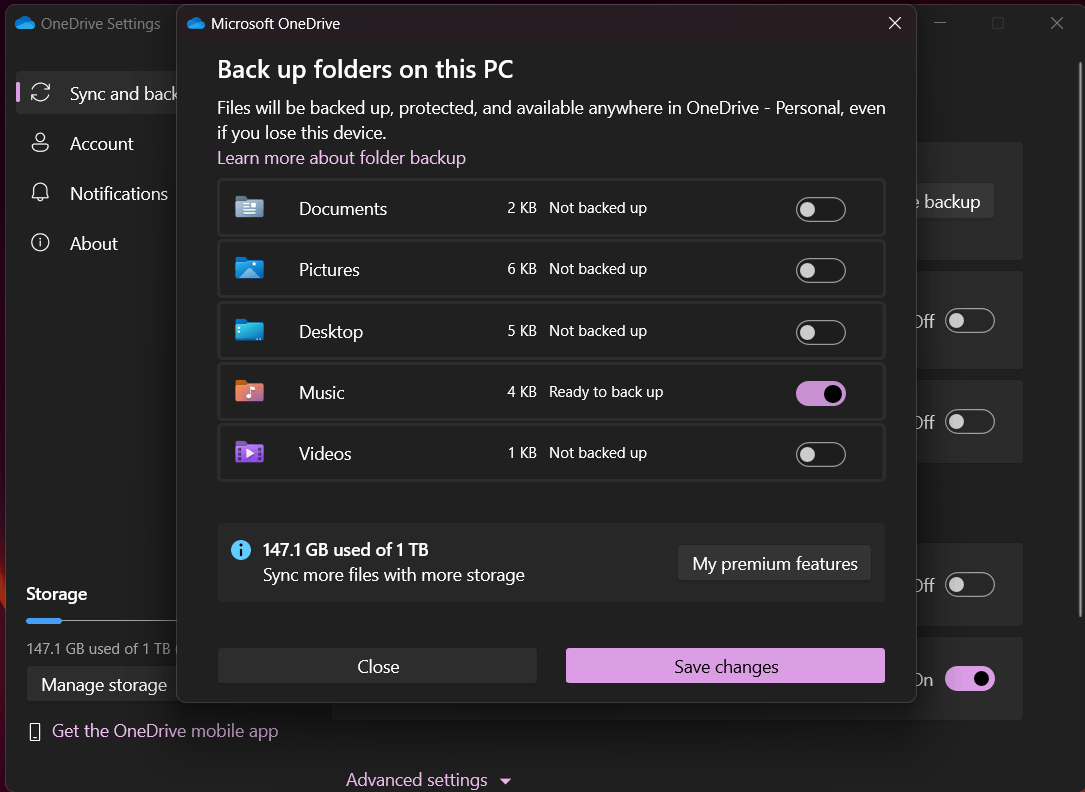The image size is (1085, 792).
Task: Click the Storage heading in sidebar
Action: (x=57, y=593)
